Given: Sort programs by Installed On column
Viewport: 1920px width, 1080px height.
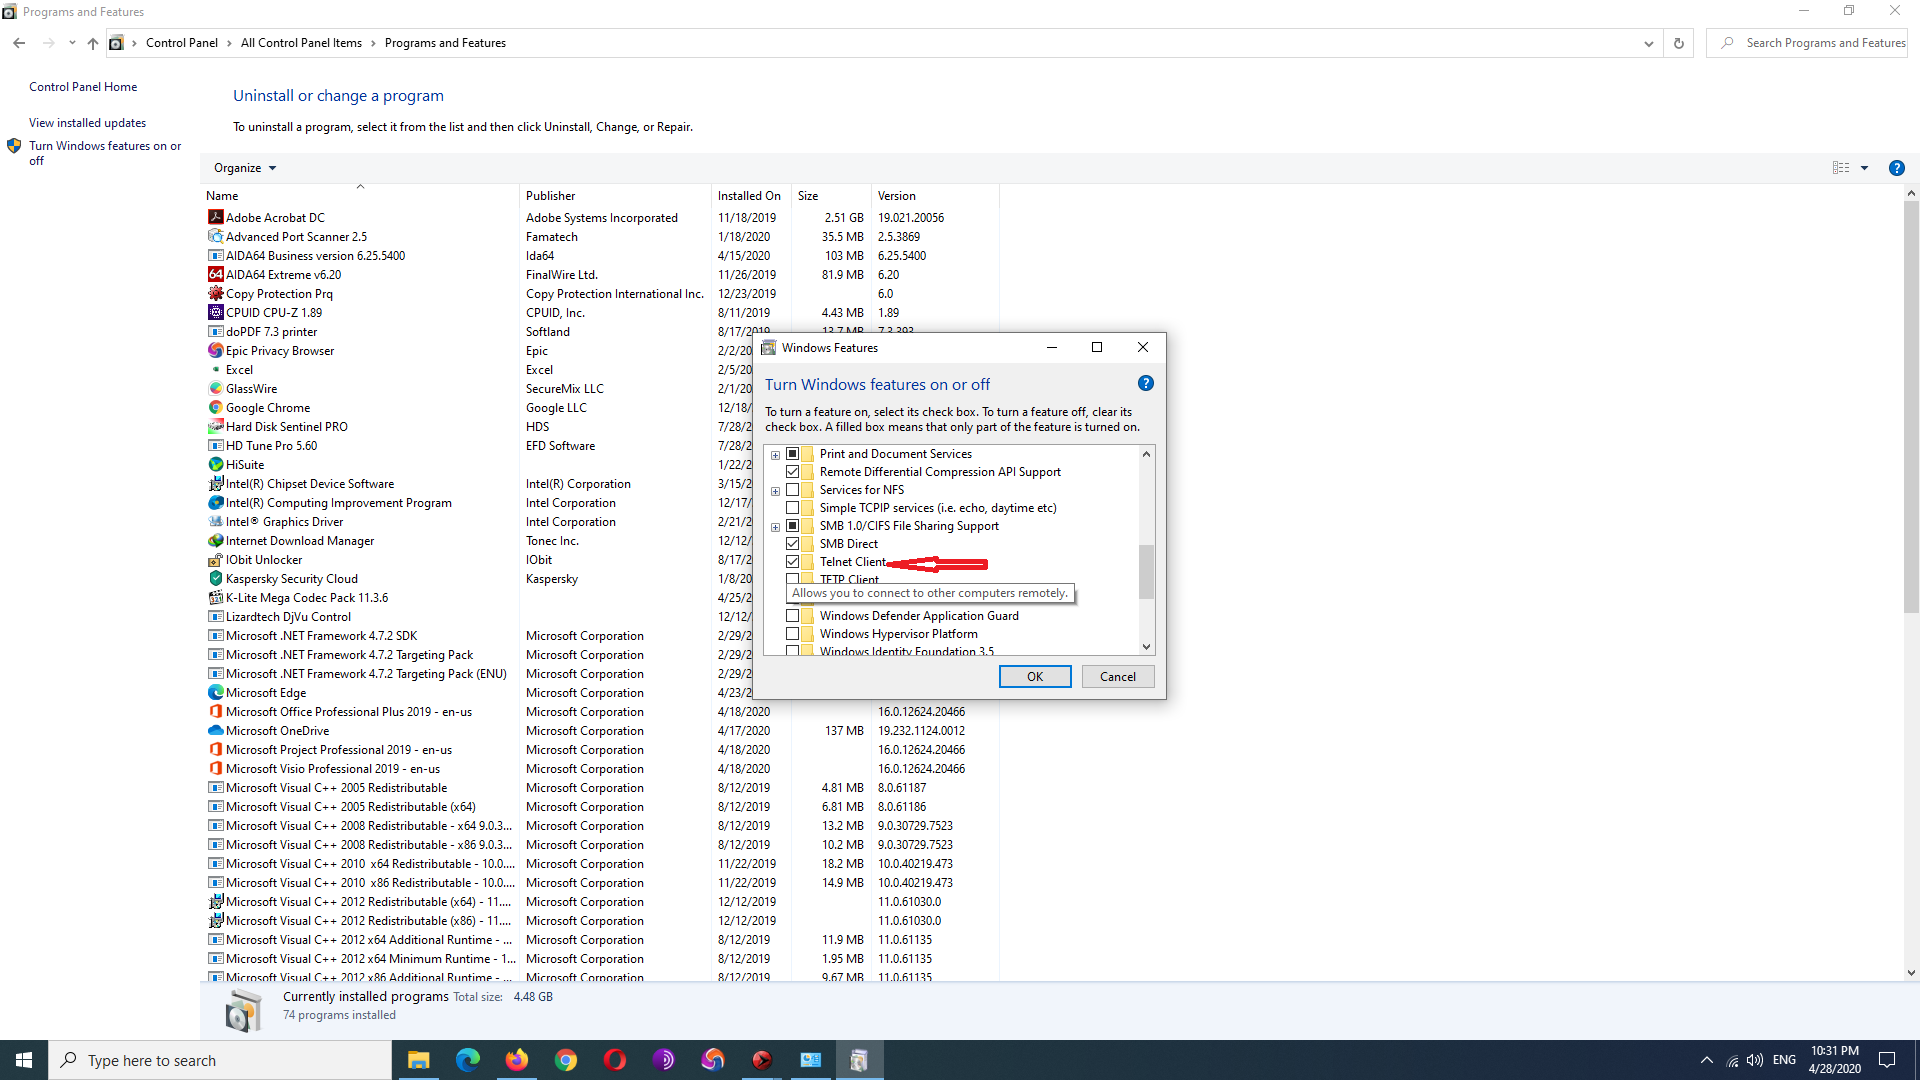Looking at the screenshot, I should pyautogui.click(x=751, y=196).
